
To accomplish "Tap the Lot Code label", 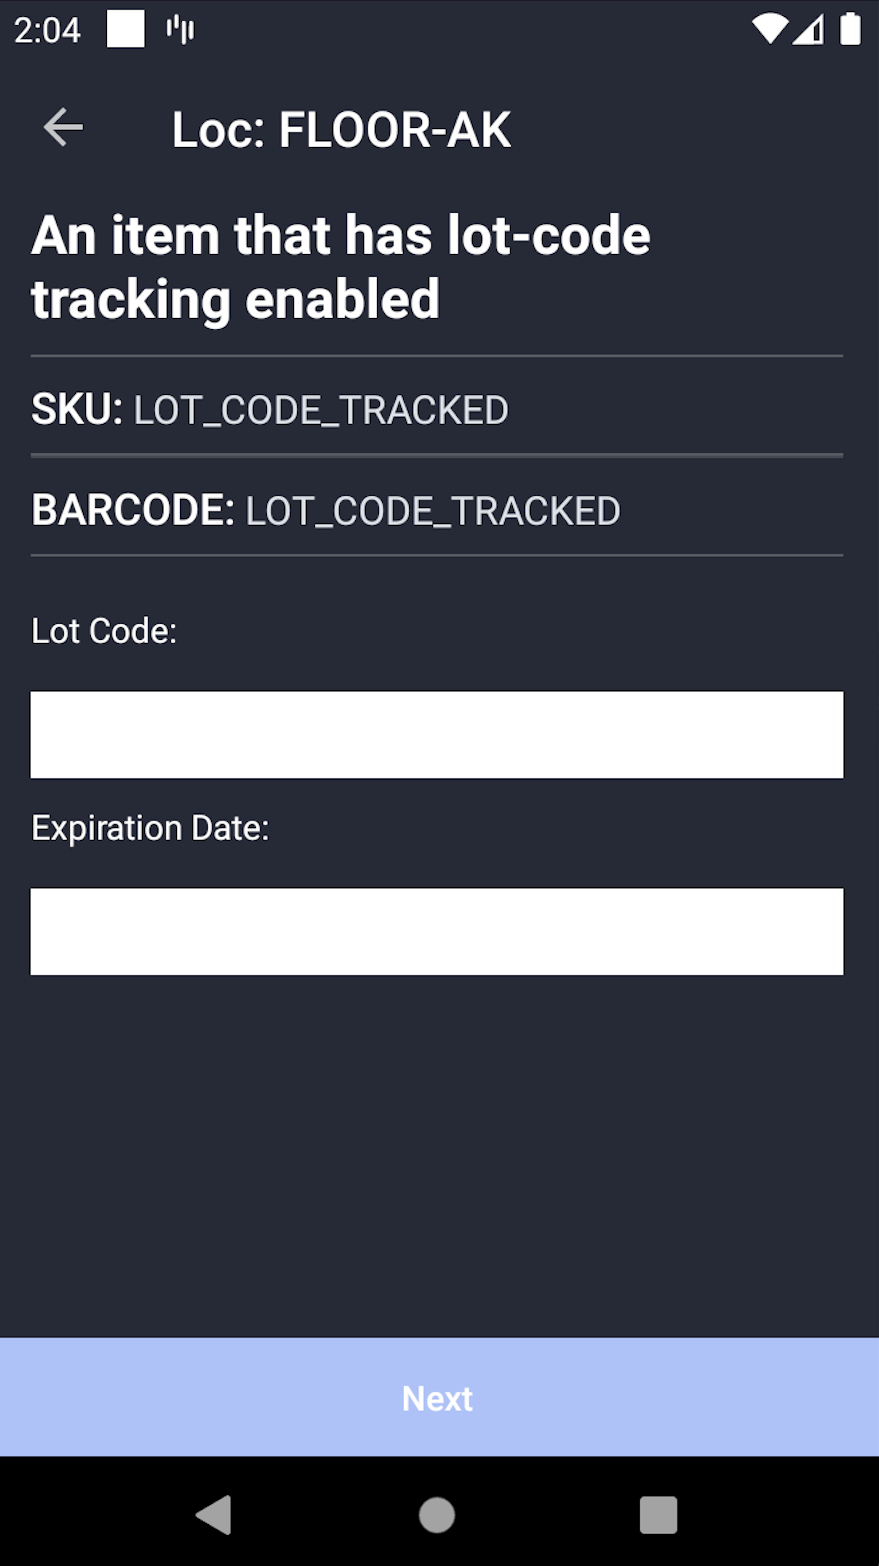I will 103,630.
